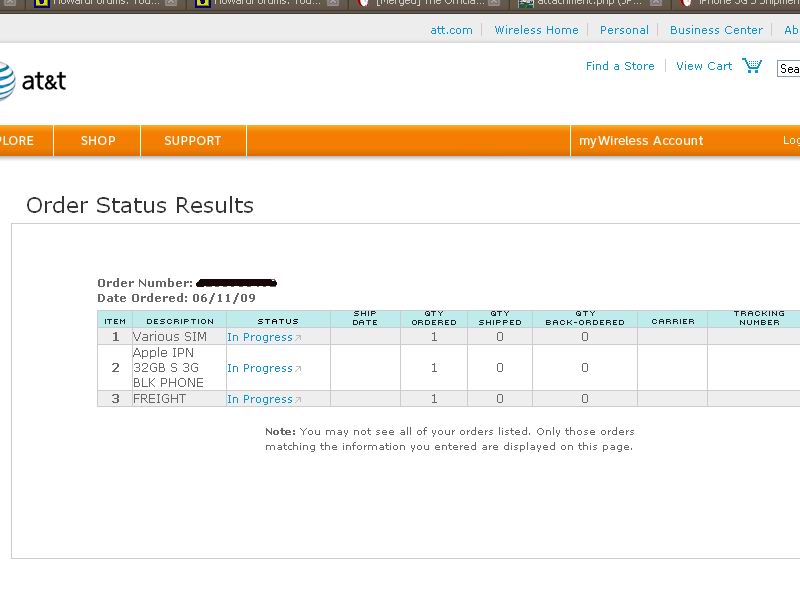Click the DESCRIPTION column header

(x=180, y=321)
